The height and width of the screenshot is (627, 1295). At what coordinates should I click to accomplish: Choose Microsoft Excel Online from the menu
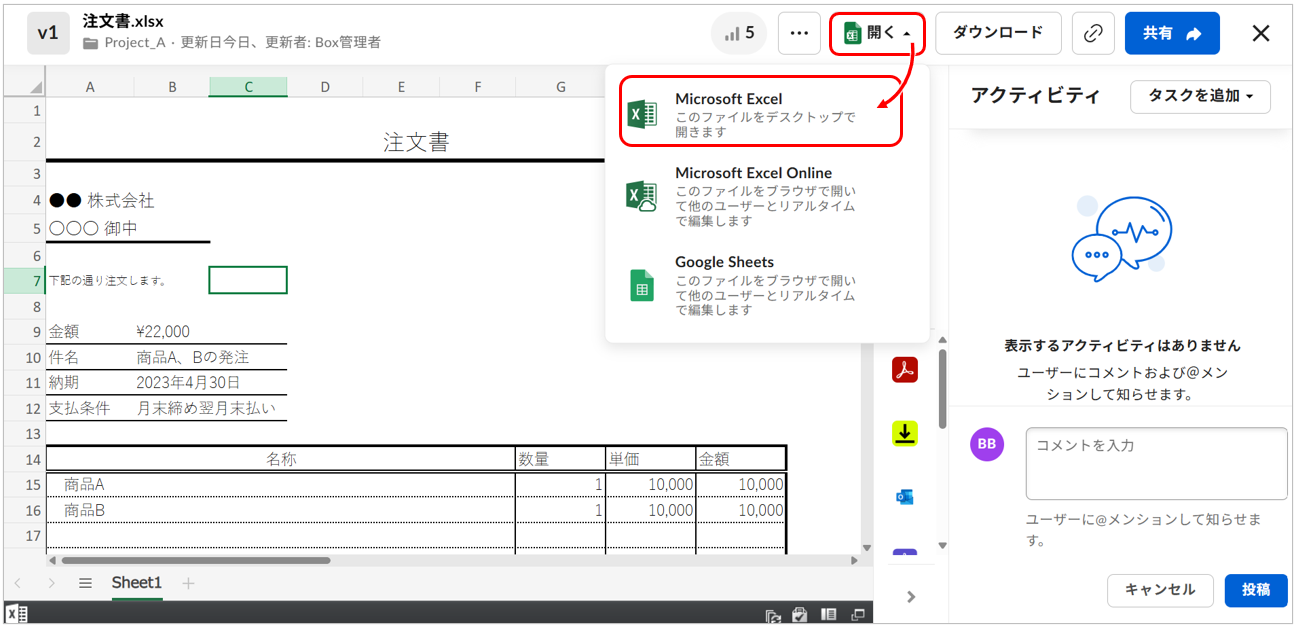[x=760, y=195]
